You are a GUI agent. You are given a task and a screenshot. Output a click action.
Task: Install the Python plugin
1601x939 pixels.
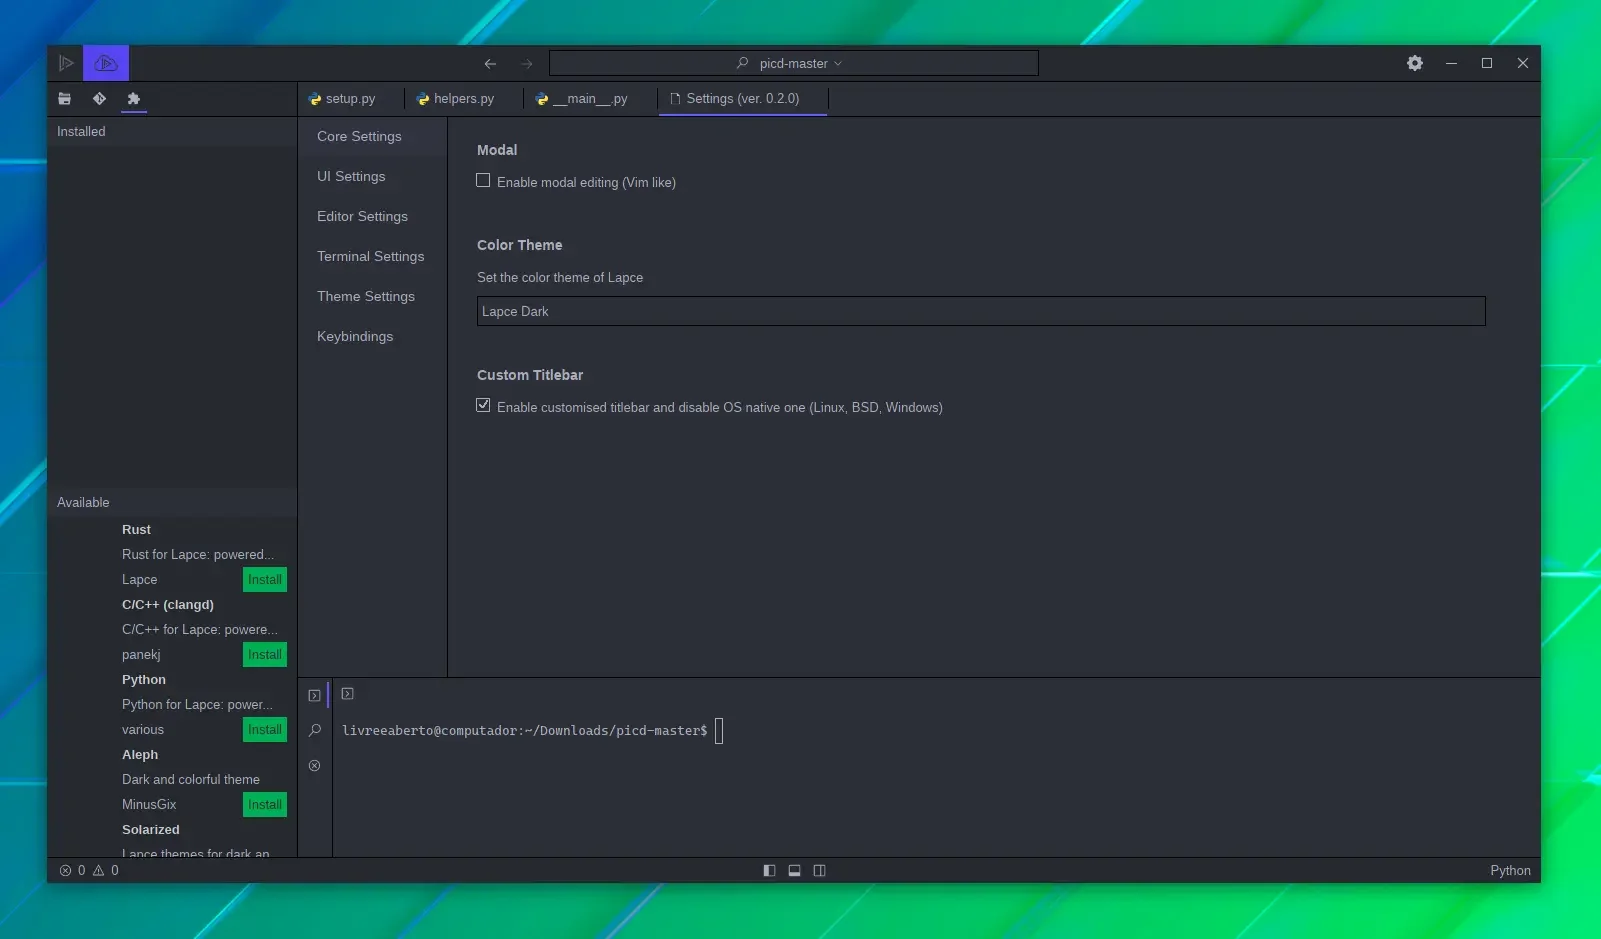point(265,730)
